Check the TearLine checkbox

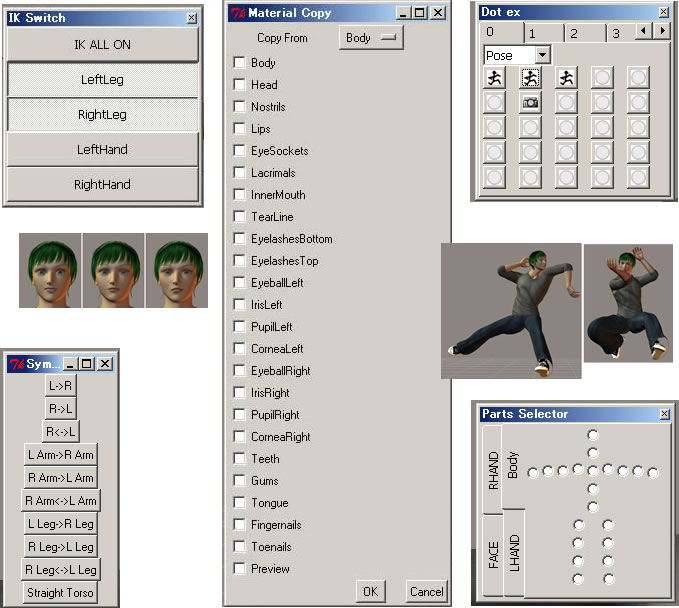point(239,216)
